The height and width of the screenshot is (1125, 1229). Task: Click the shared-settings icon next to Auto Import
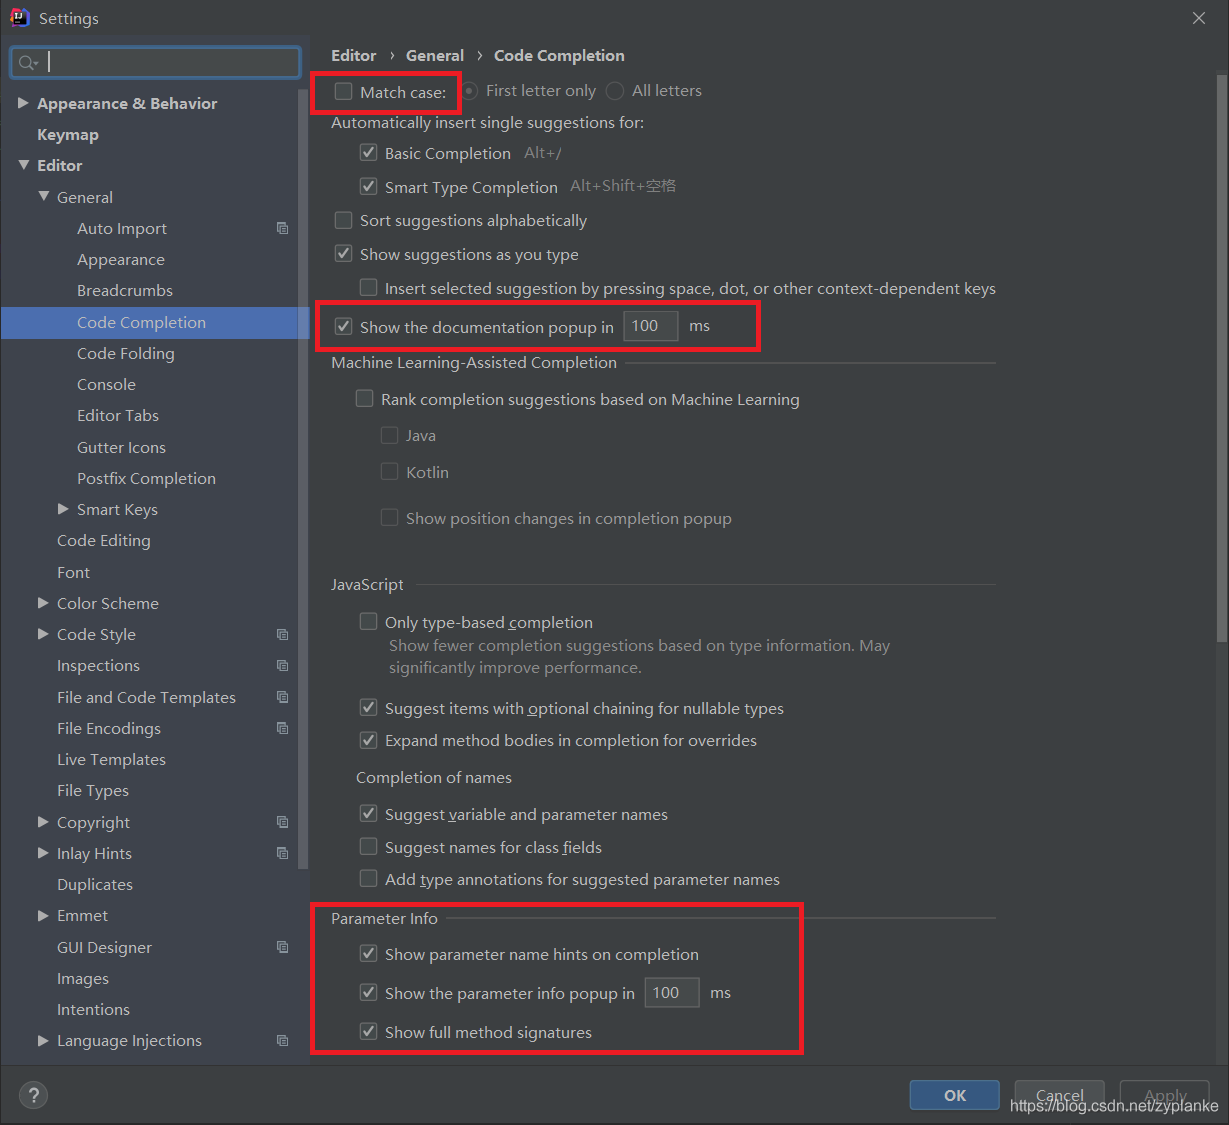(283, 228)
